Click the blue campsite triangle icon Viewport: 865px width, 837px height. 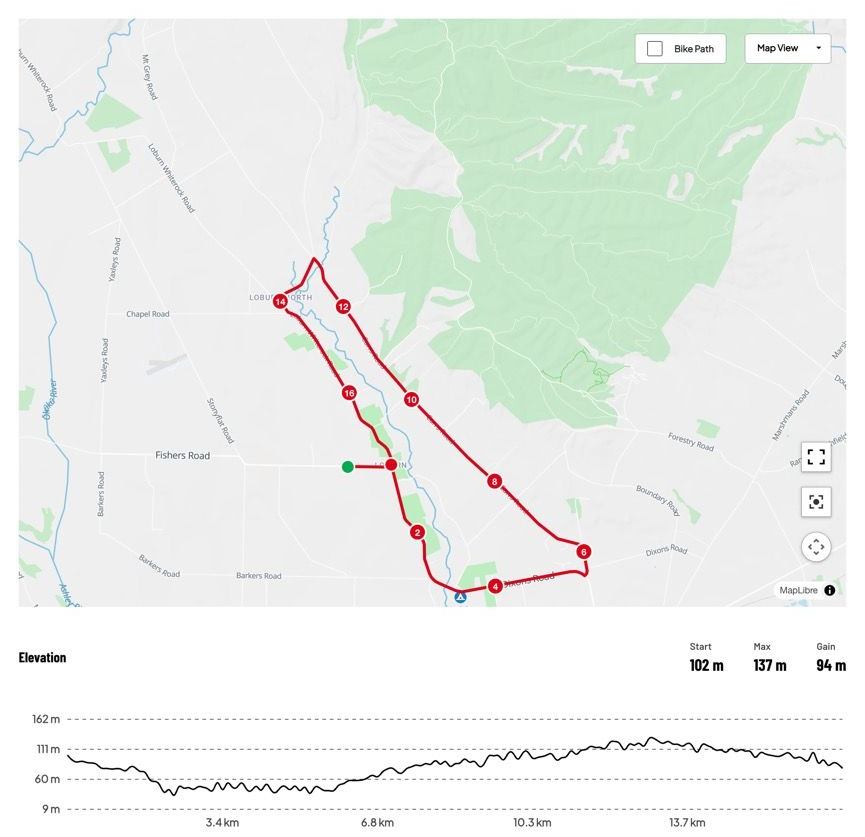coord(460,597)
